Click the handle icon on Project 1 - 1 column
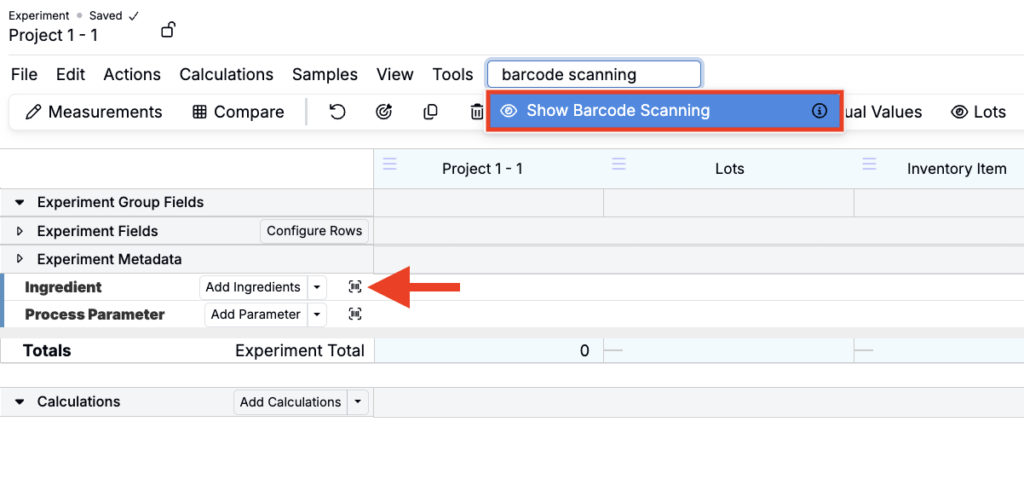The image size is (1024, 479). pos(390,164)
